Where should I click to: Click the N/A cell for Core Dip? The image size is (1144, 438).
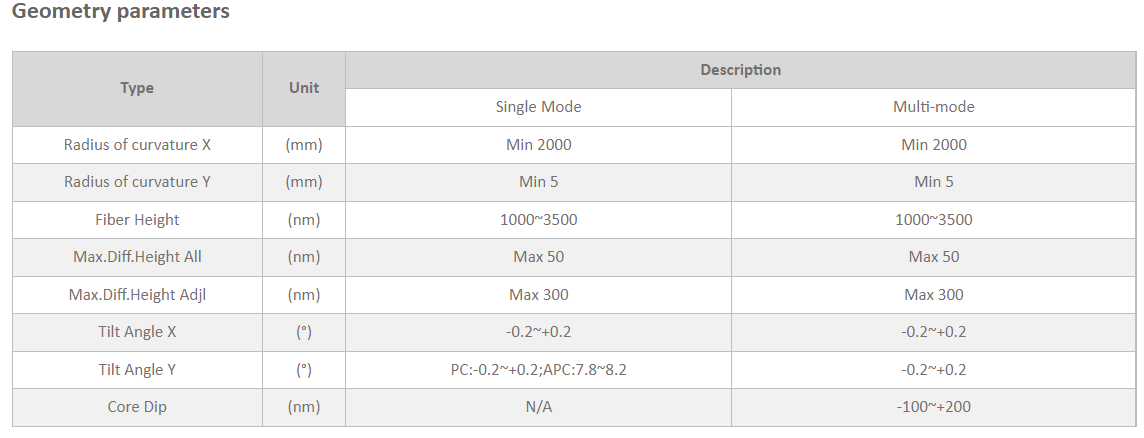click(538, 407)
